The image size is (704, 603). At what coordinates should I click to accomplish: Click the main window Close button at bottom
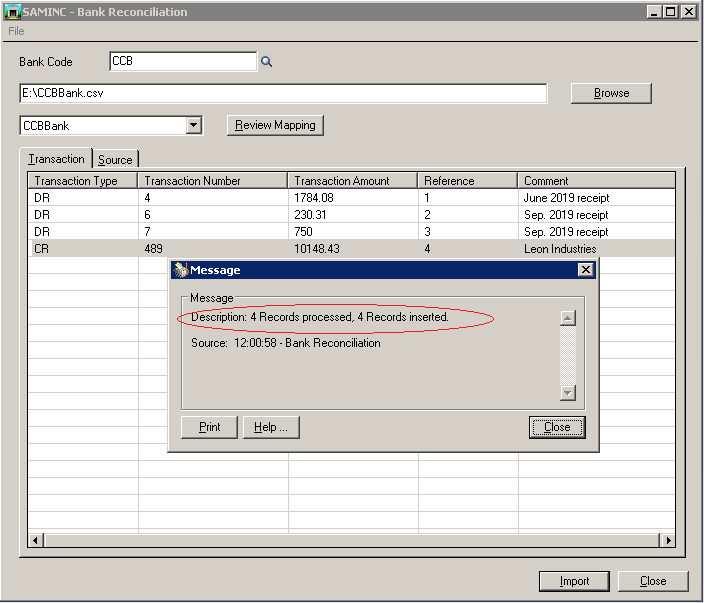[x=653, y=581]
